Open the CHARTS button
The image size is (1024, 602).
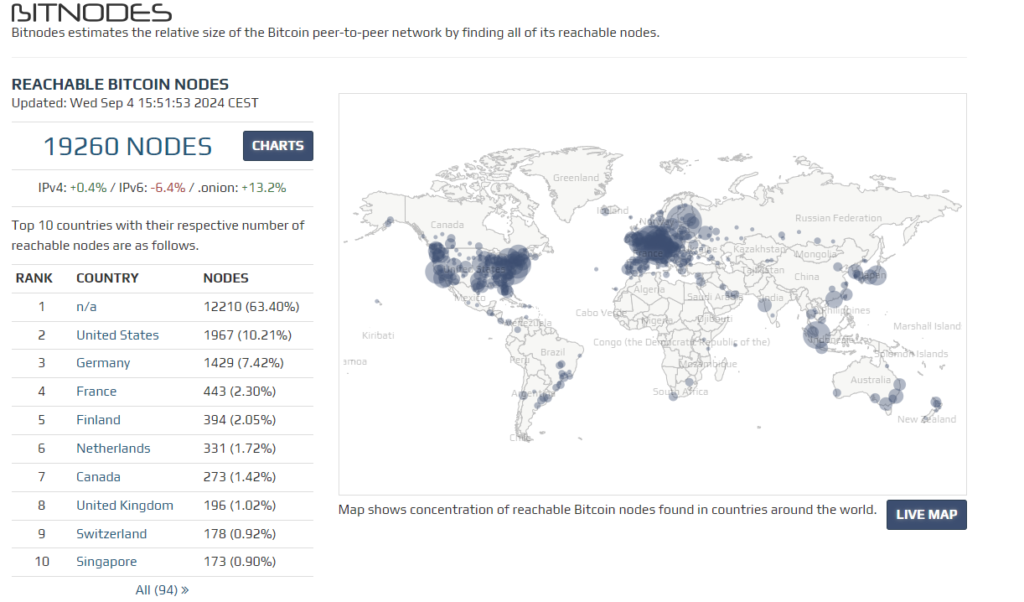[x=278, y=146]
